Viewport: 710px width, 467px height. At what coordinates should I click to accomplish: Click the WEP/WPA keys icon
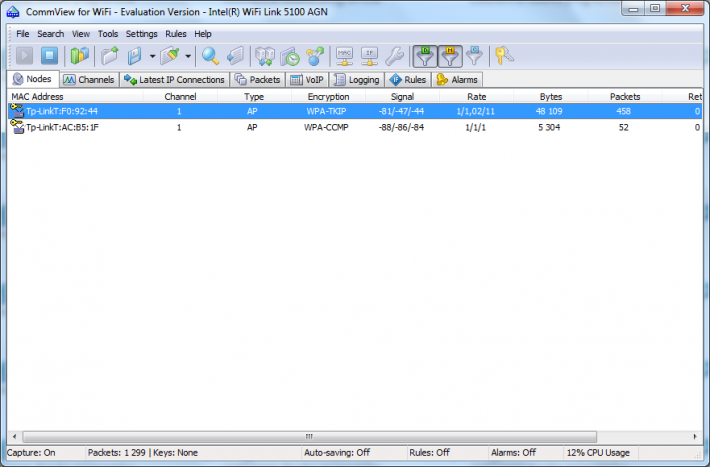coord(504,56)
